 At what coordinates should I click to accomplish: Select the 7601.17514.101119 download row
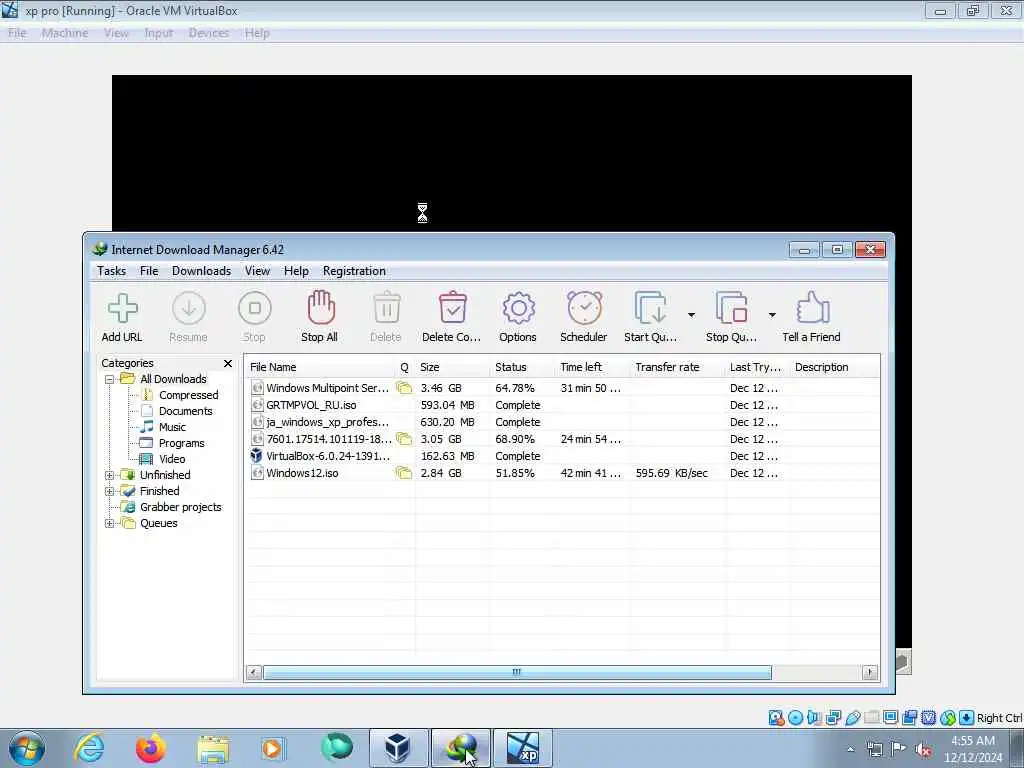[562, 439]
